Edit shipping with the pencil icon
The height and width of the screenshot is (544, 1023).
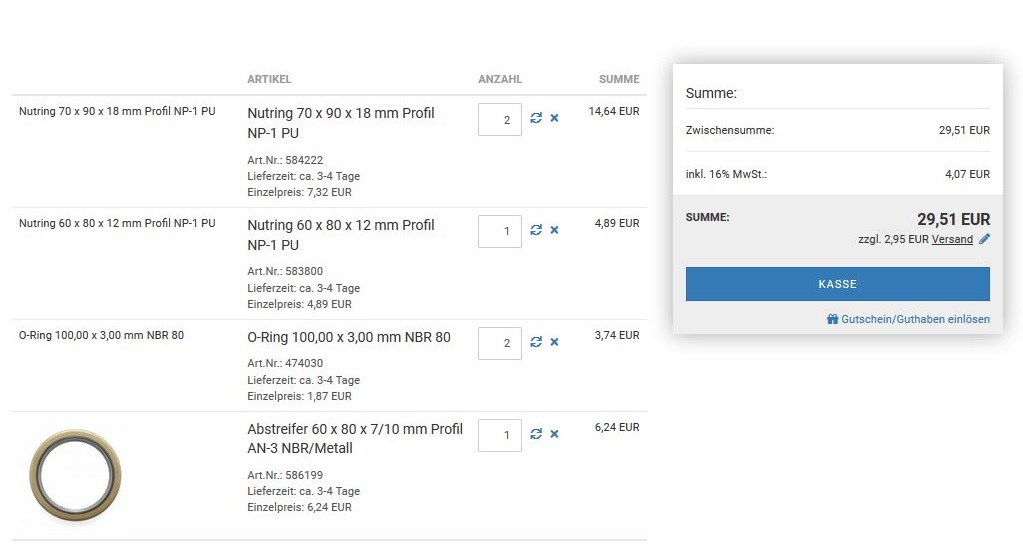coord(984,239)
